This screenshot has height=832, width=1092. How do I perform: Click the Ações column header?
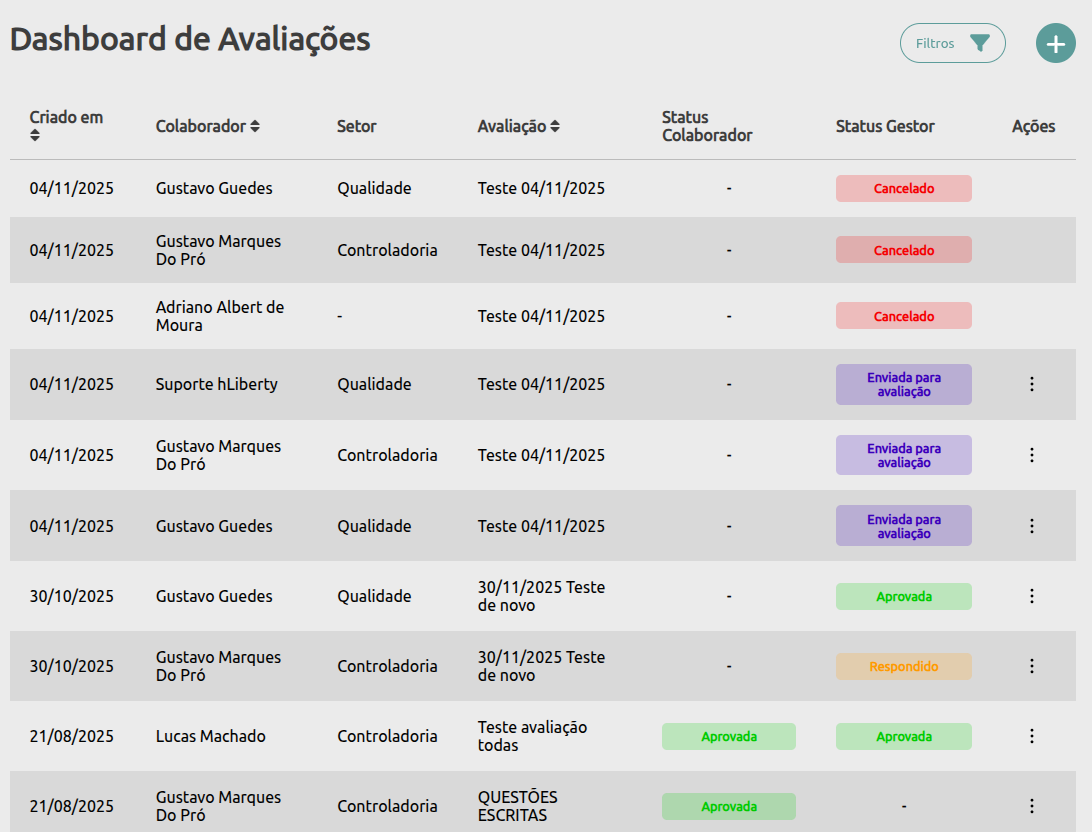pyautogui.click(x=1033, y=126)
